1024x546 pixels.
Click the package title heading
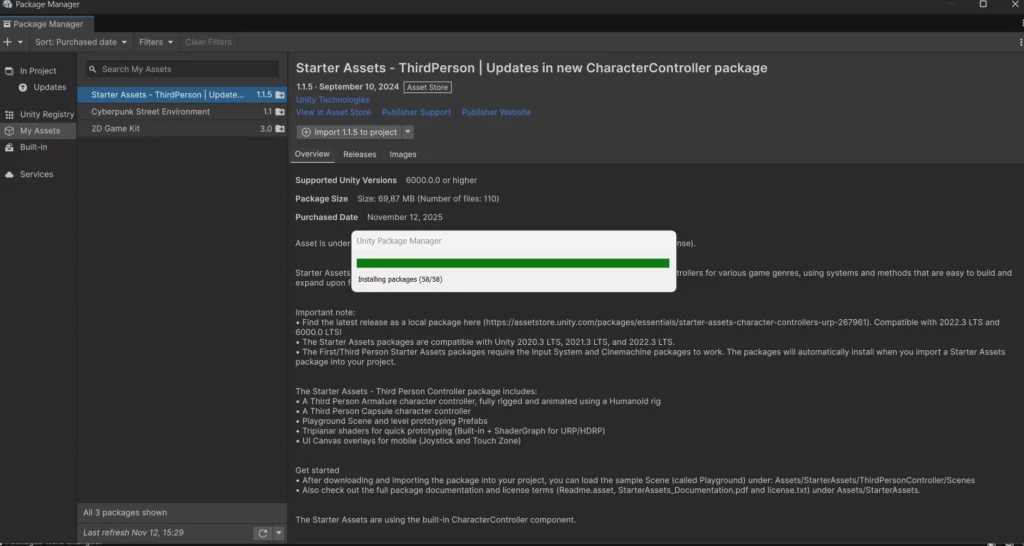pyautogui.click(x=532, y=68)
